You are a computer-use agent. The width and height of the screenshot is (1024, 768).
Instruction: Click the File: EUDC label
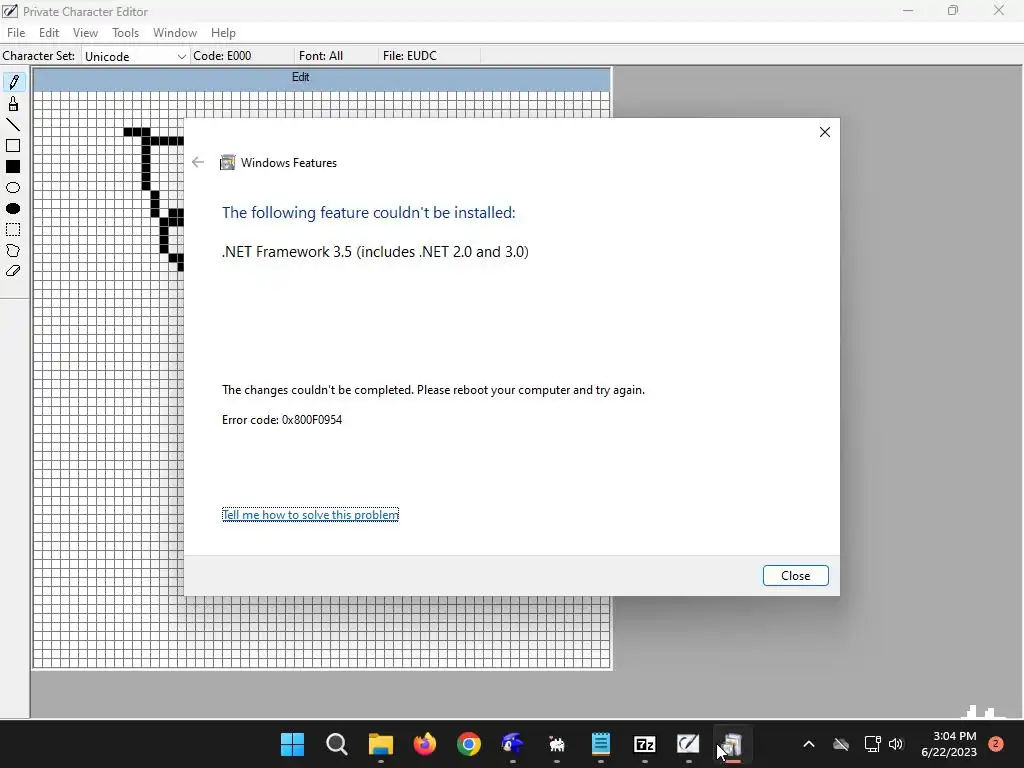click(x=409, y=56)
